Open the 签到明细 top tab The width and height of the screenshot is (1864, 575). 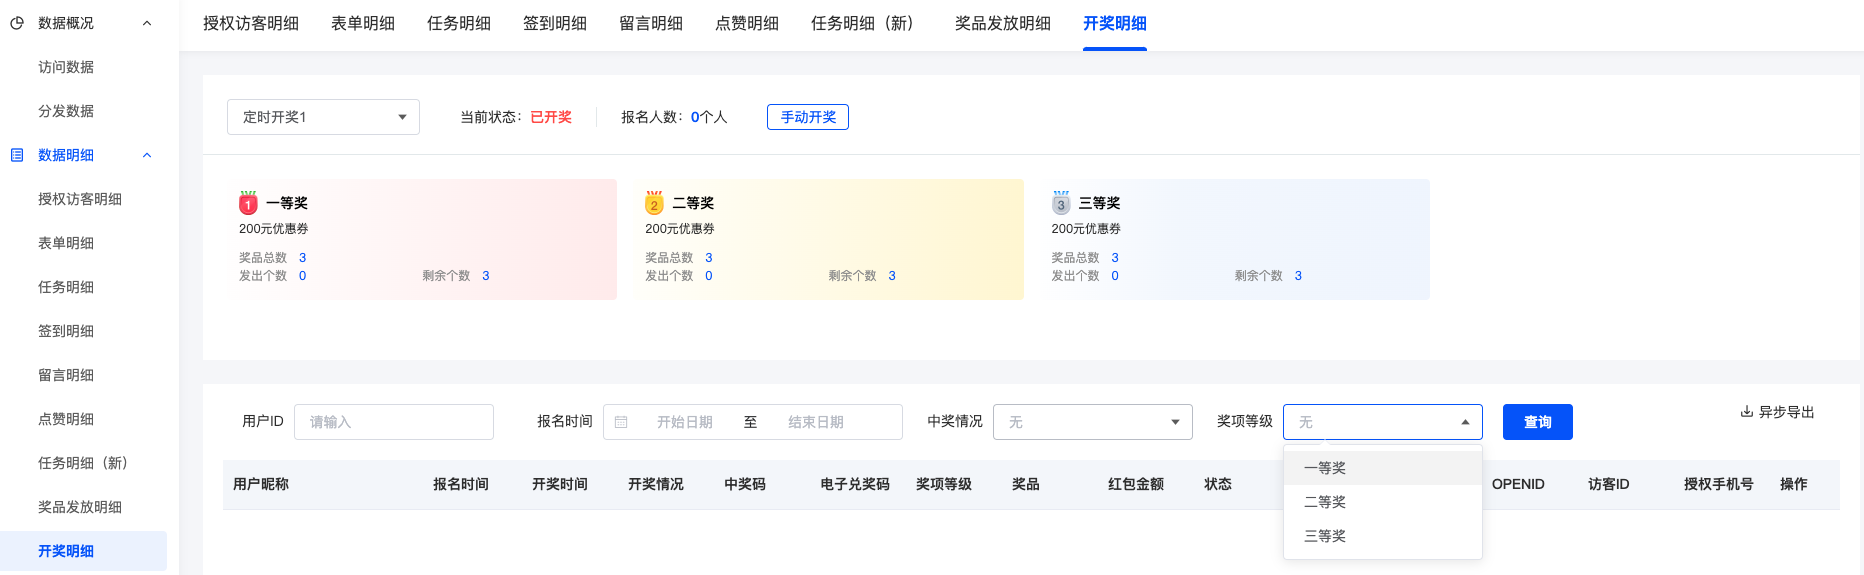click(554, 23)
